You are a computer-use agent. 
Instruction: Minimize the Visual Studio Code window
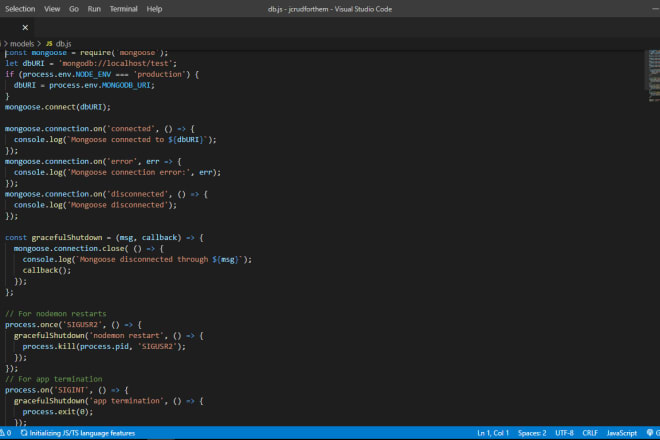click(x=655, y=9)
